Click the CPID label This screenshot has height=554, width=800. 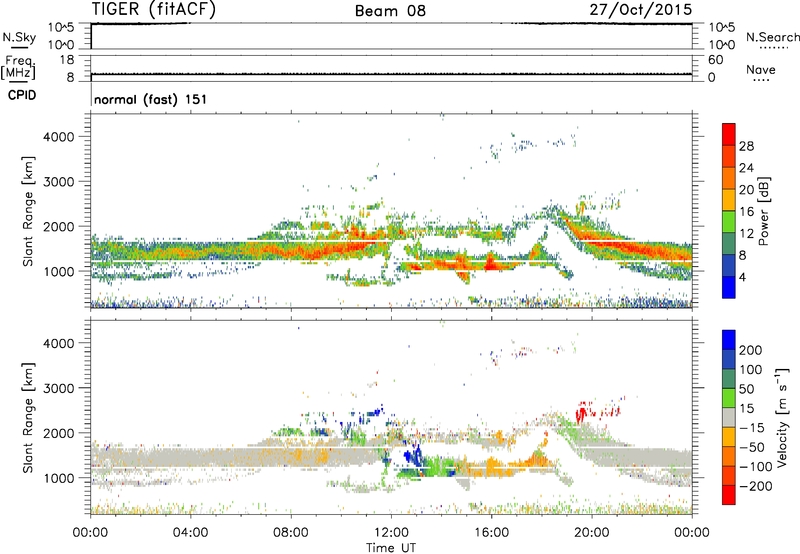(22, 95)
